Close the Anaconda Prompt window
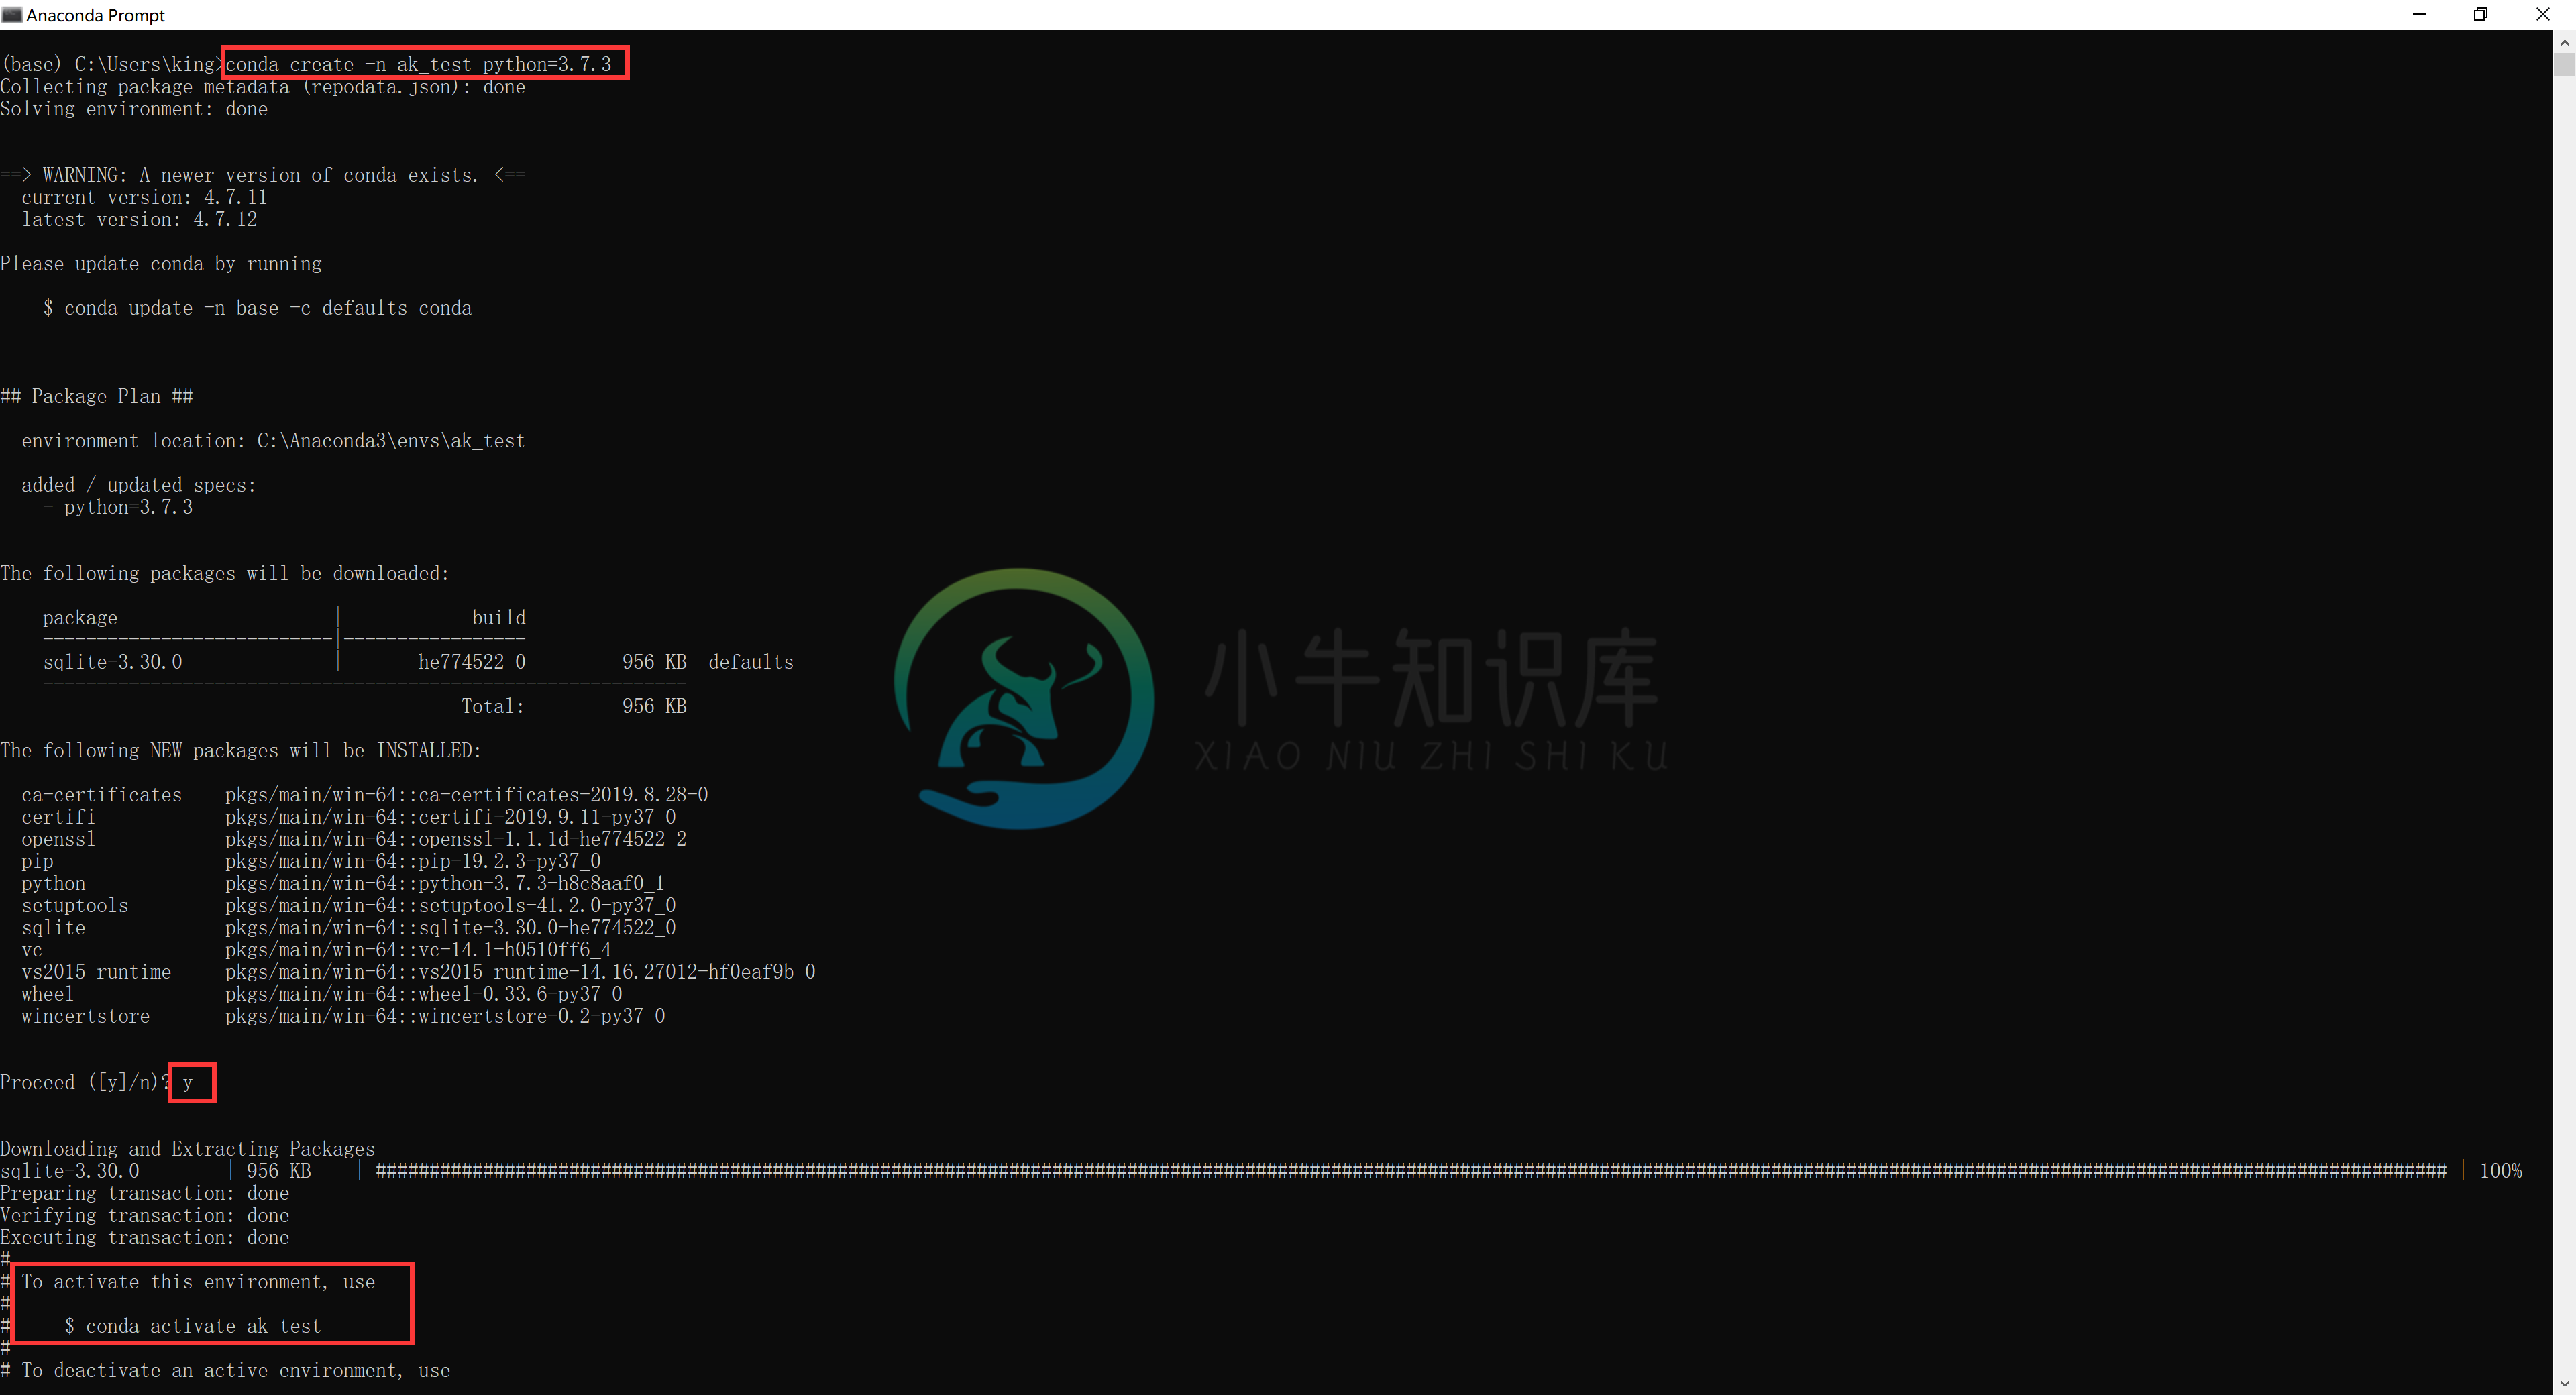 tap(2543, 15)
